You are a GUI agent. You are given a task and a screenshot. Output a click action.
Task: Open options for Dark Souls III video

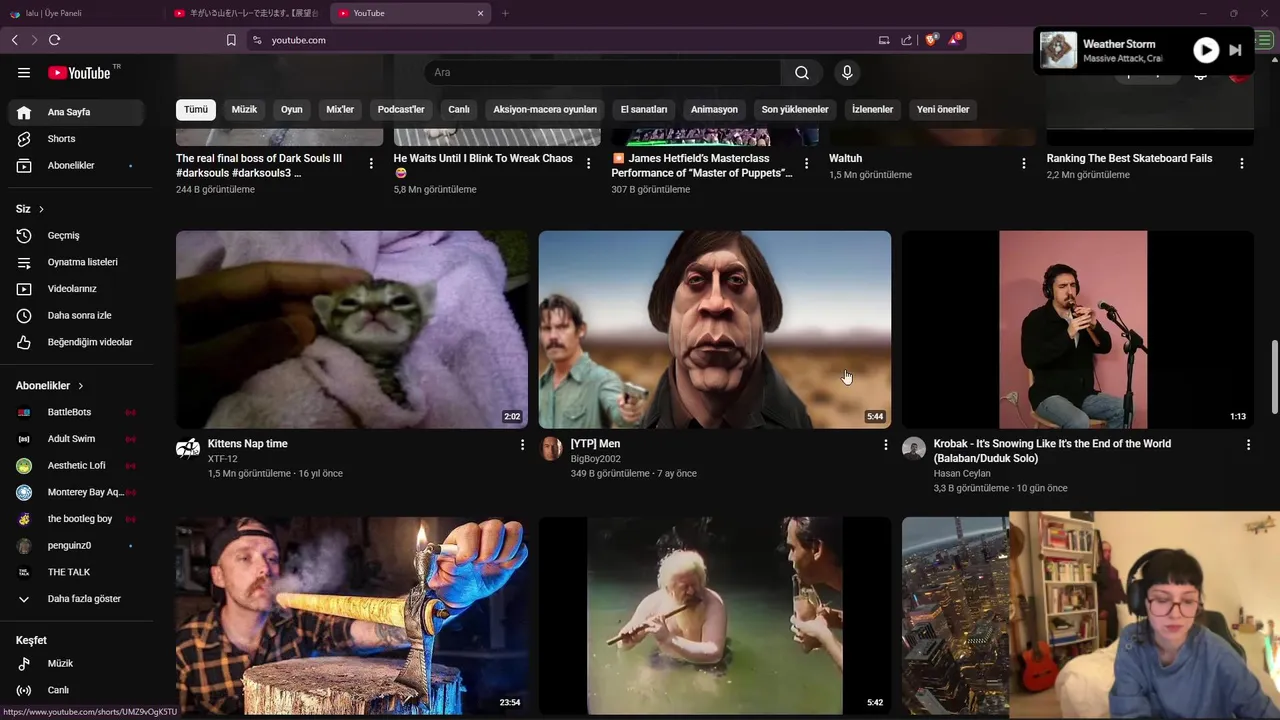pos(371,163)
